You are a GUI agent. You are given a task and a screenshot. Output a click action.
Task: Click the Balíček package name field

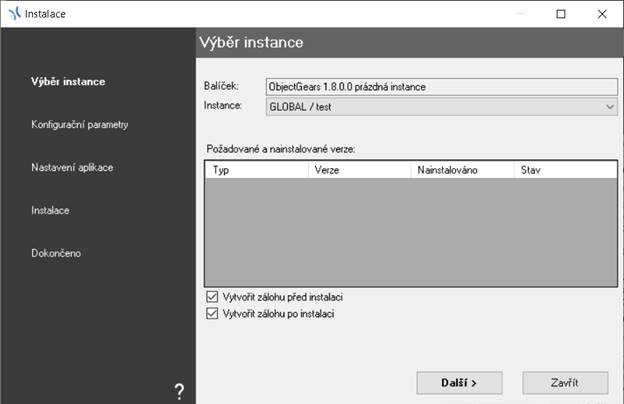440,87
